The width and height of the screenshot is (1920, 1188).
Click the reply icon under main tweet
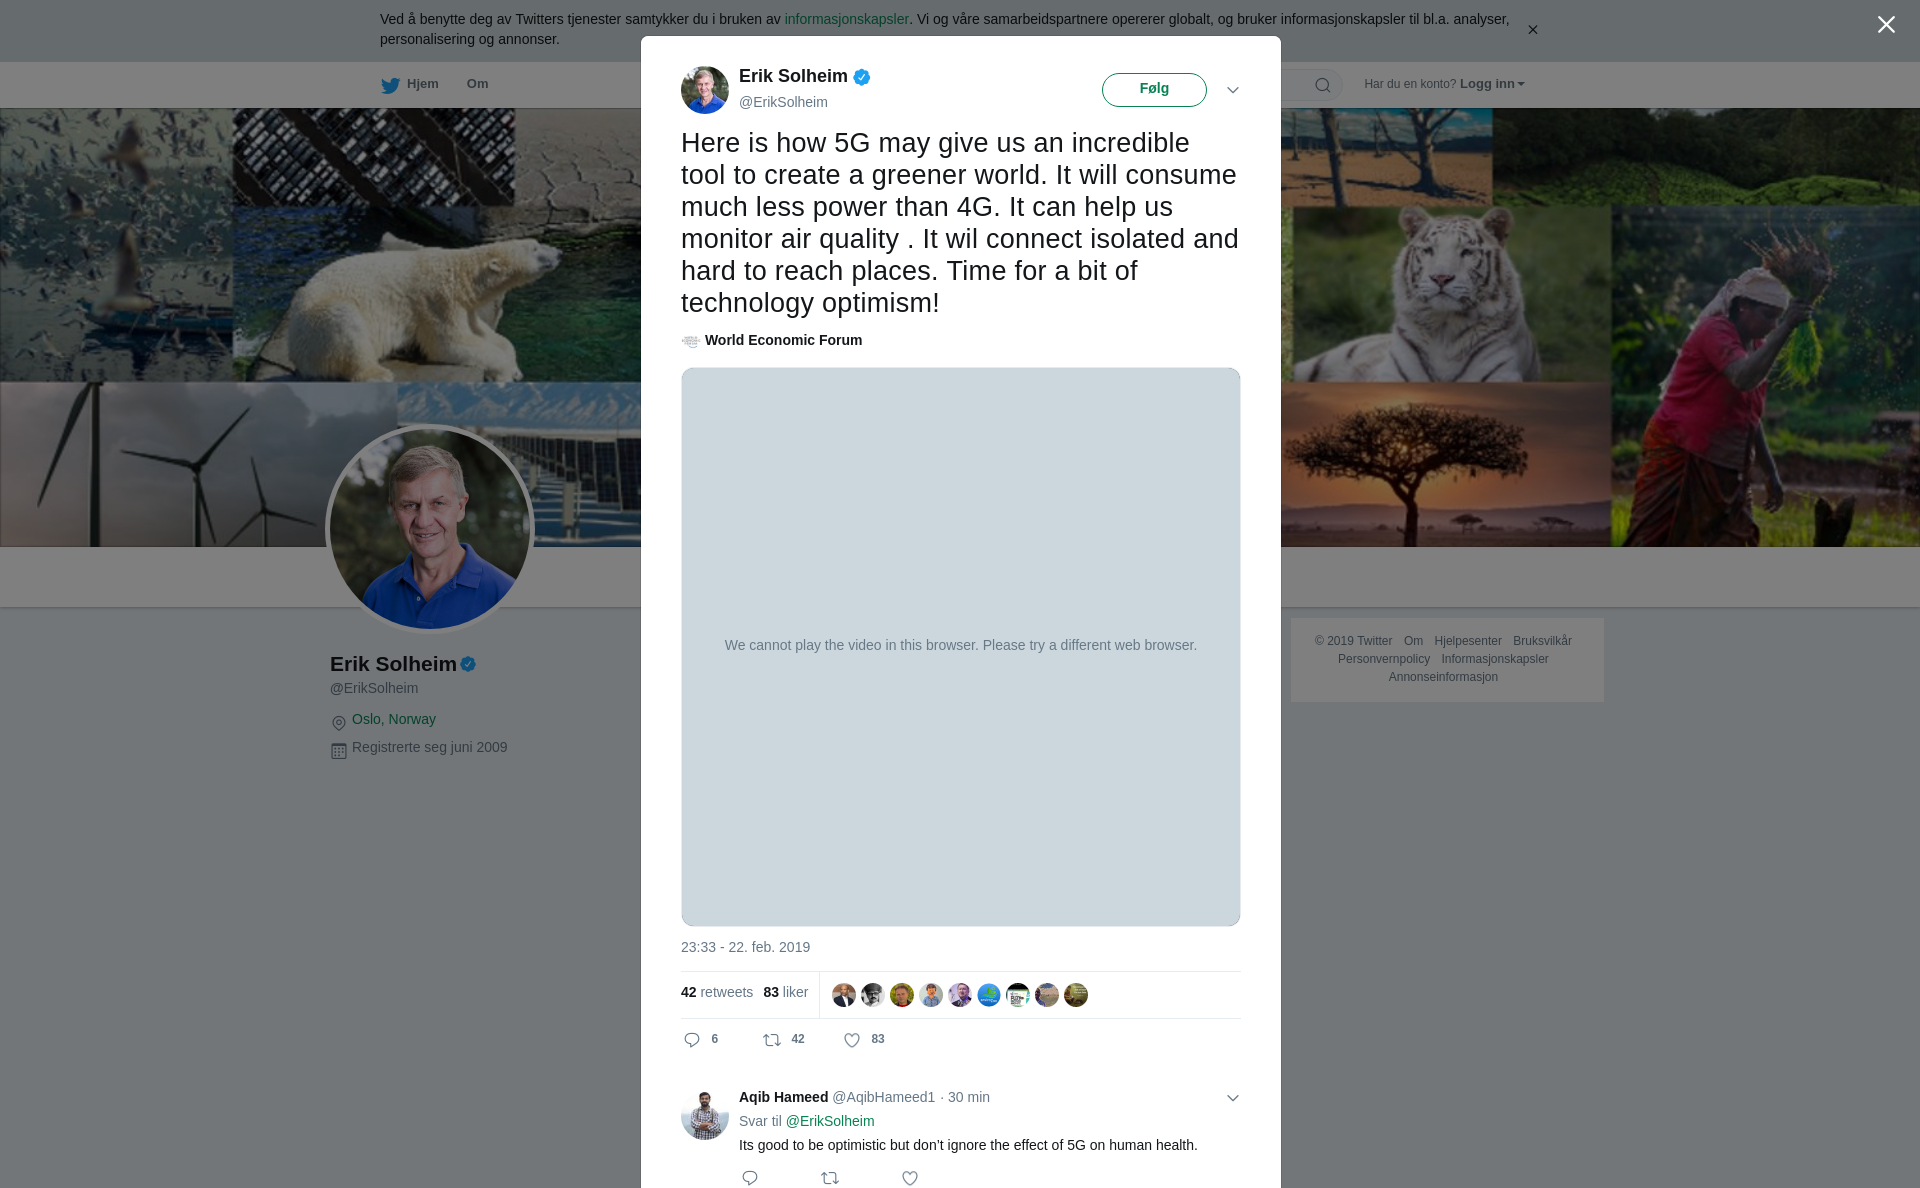[x=692, y=1040]
